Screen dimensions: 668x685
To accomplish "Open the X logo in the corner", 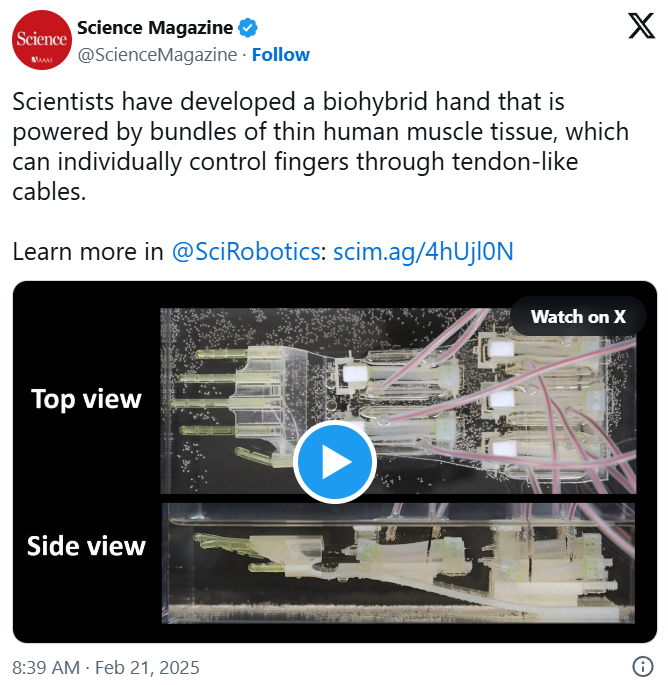I will pos(641,26).
